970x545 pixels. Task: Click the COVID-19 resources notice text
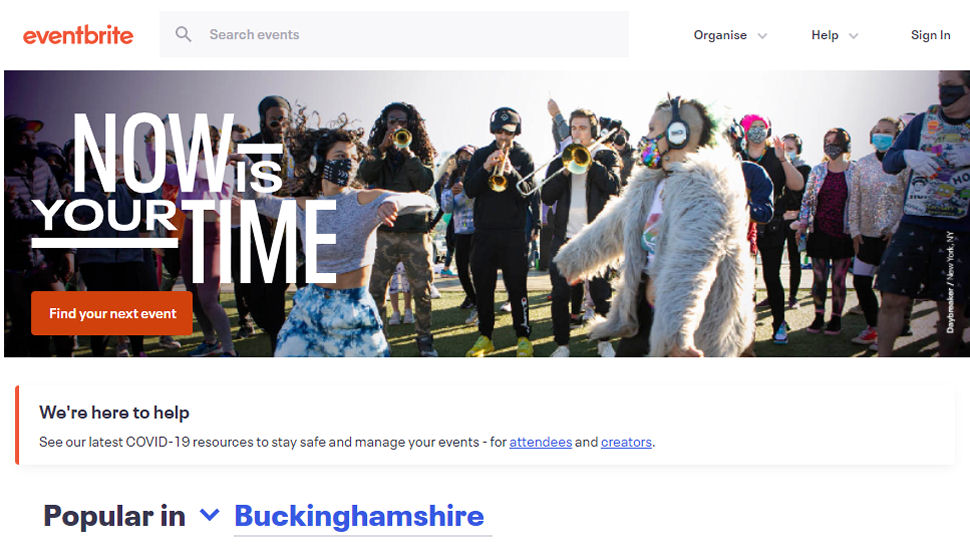[347, 442]
